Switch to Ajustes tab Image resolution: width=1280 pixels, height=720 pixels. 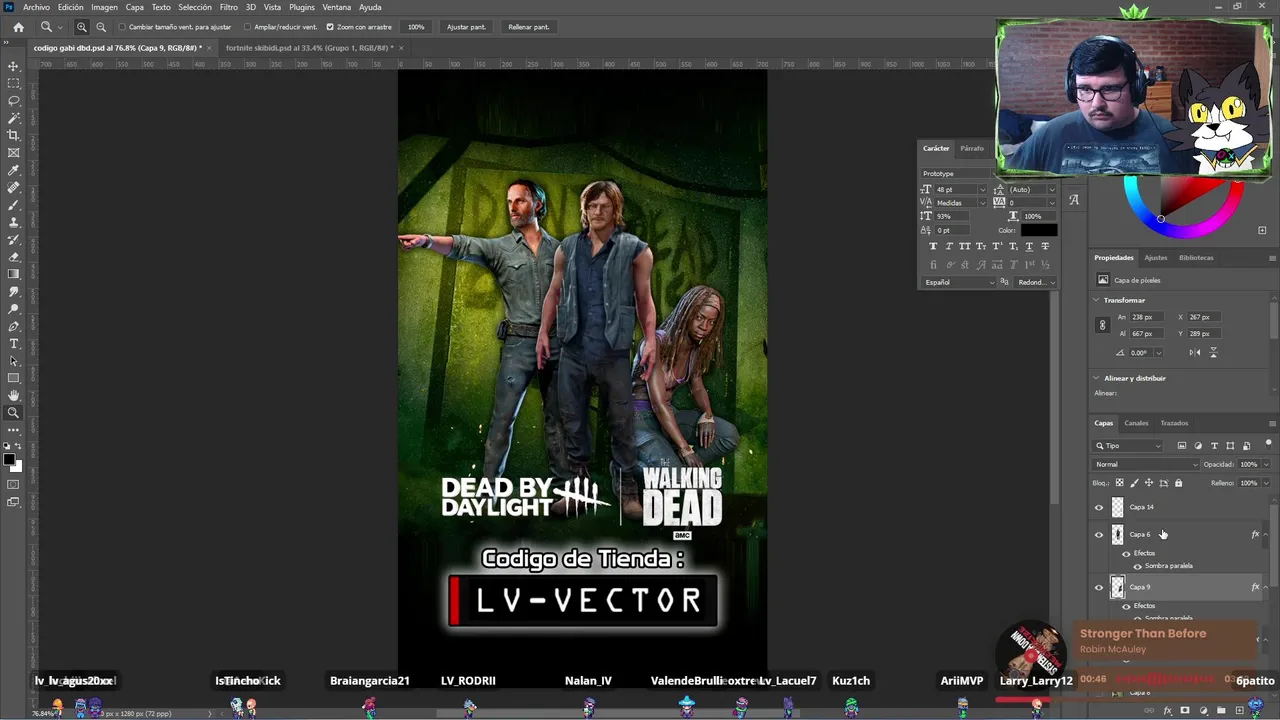pyautogui.click(x=1155, y=258)
